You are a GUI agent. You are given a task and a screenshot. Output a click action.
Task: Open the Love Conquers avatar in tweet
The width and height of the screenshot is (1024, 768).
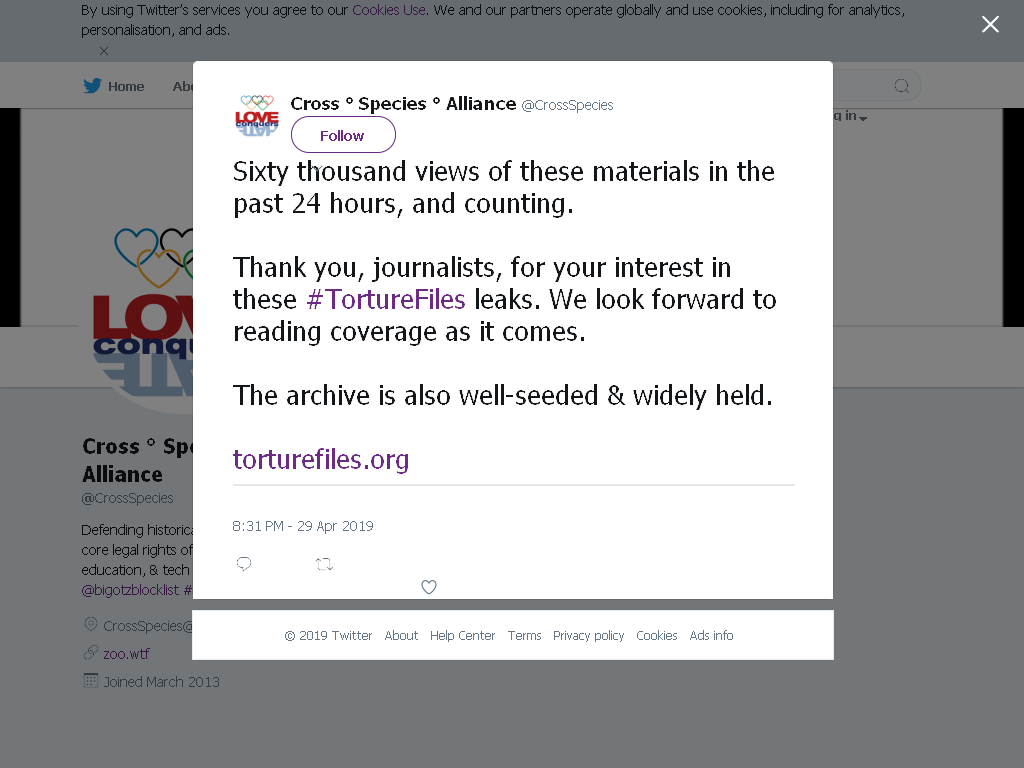257,116
